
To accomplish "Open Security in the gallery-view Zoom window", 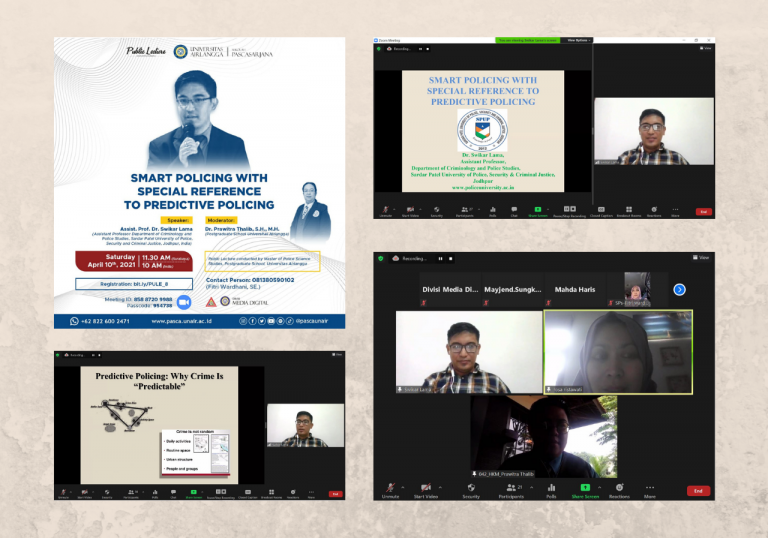I will point(471,490).
